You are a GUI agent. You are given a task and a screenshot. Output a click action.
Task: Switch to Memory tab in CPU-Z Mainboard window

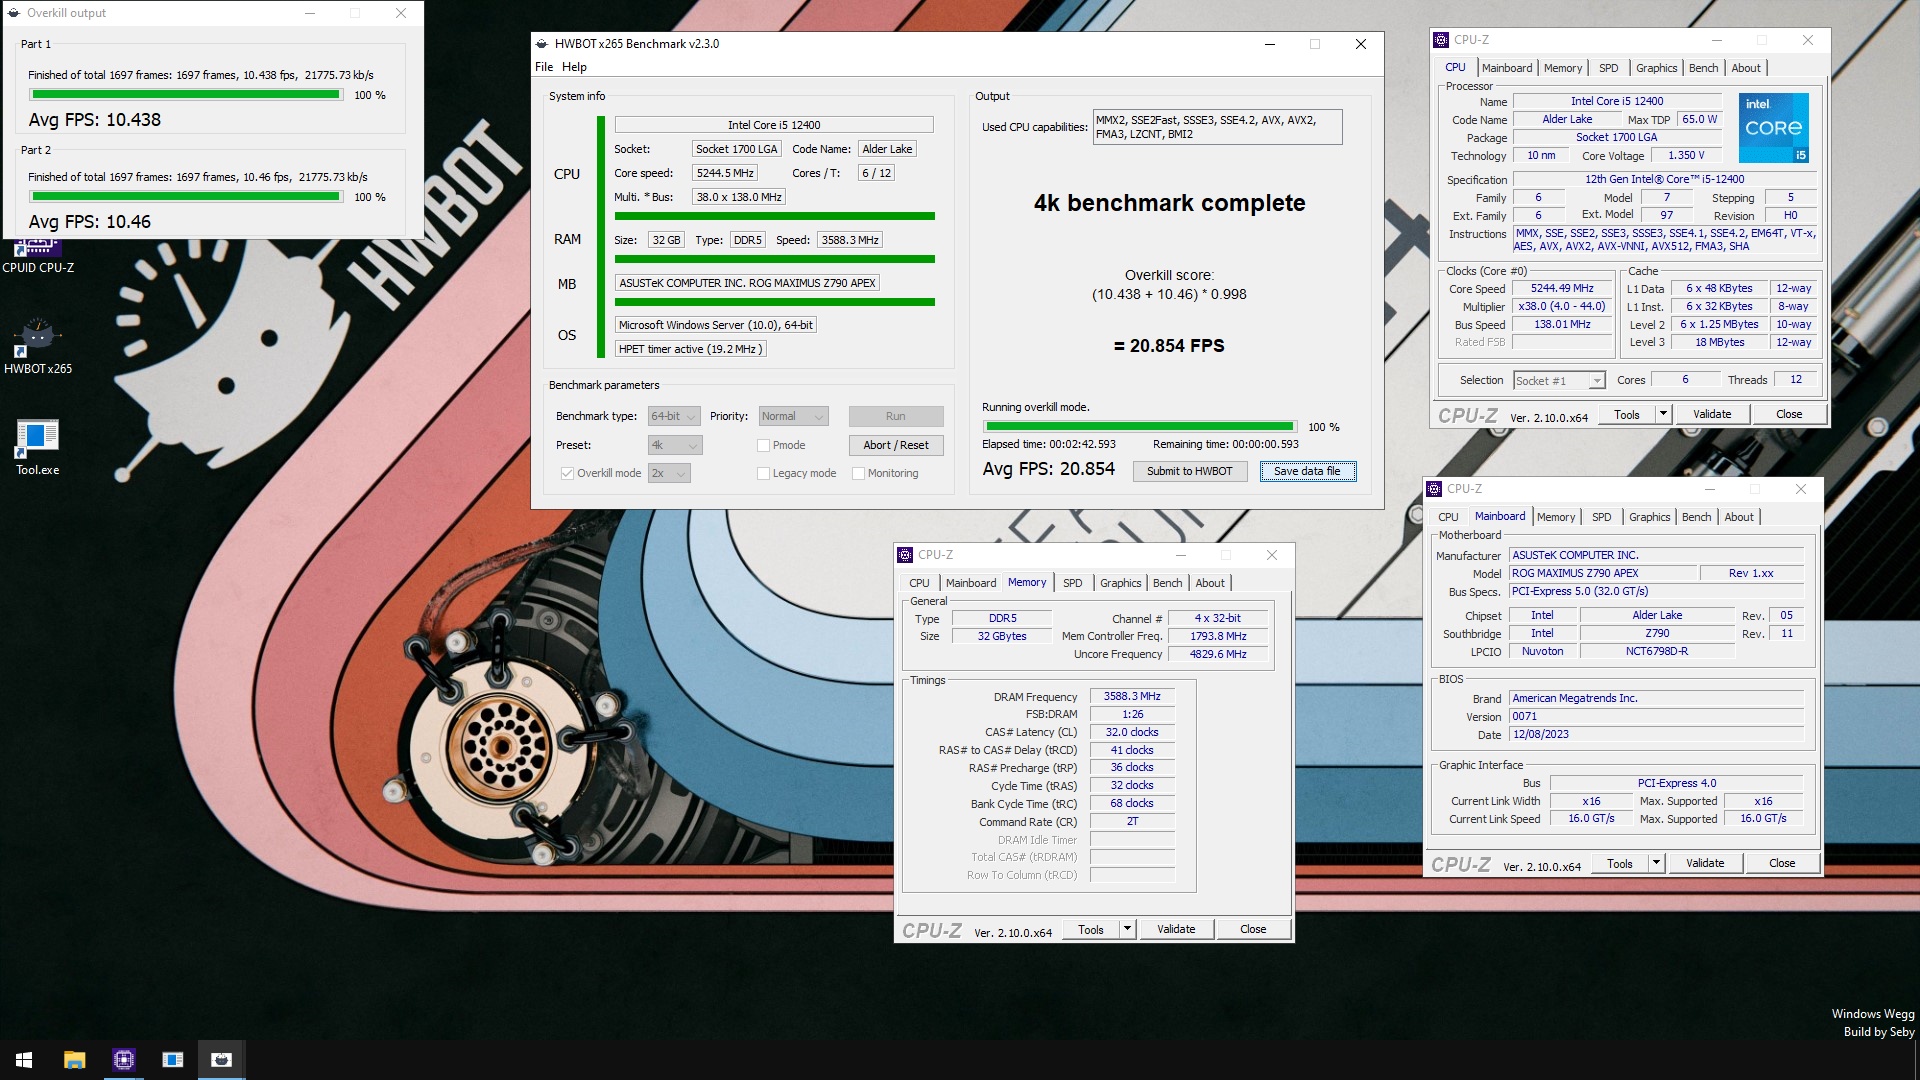pyautogui.click(x=1555, y=517)
